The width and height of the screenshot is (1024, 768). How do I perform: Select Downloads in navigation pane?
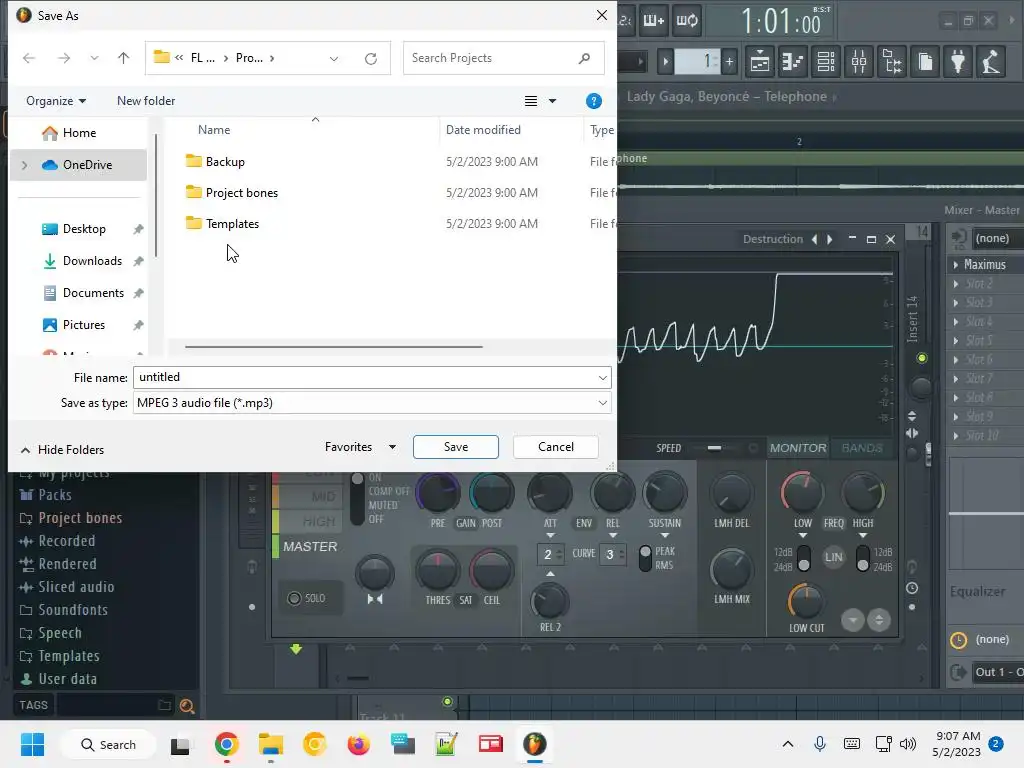[x=92, y=261]
